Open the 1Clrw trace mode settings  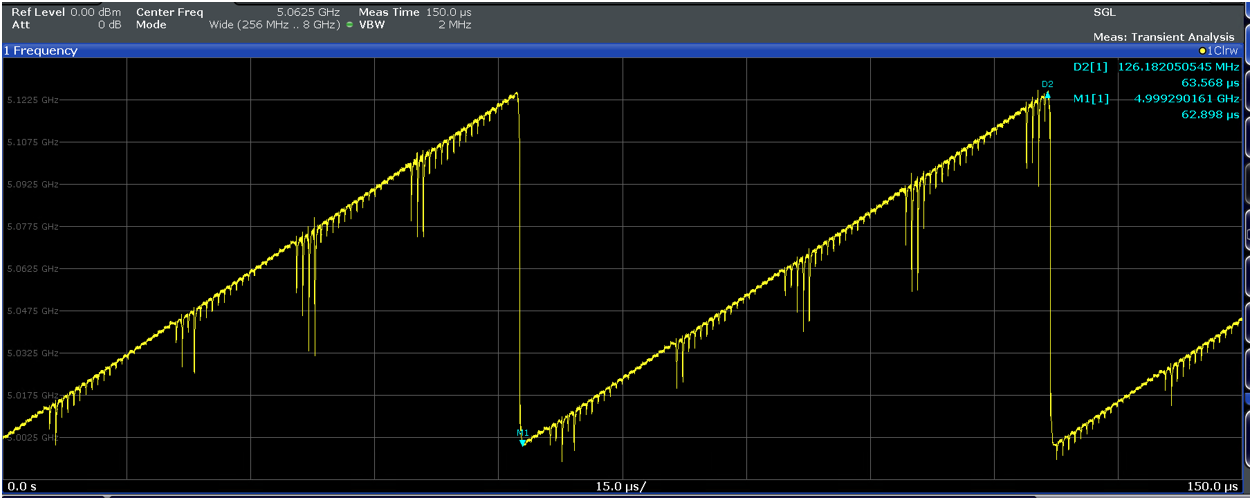pyautogui.click(x=1221, y=51)
